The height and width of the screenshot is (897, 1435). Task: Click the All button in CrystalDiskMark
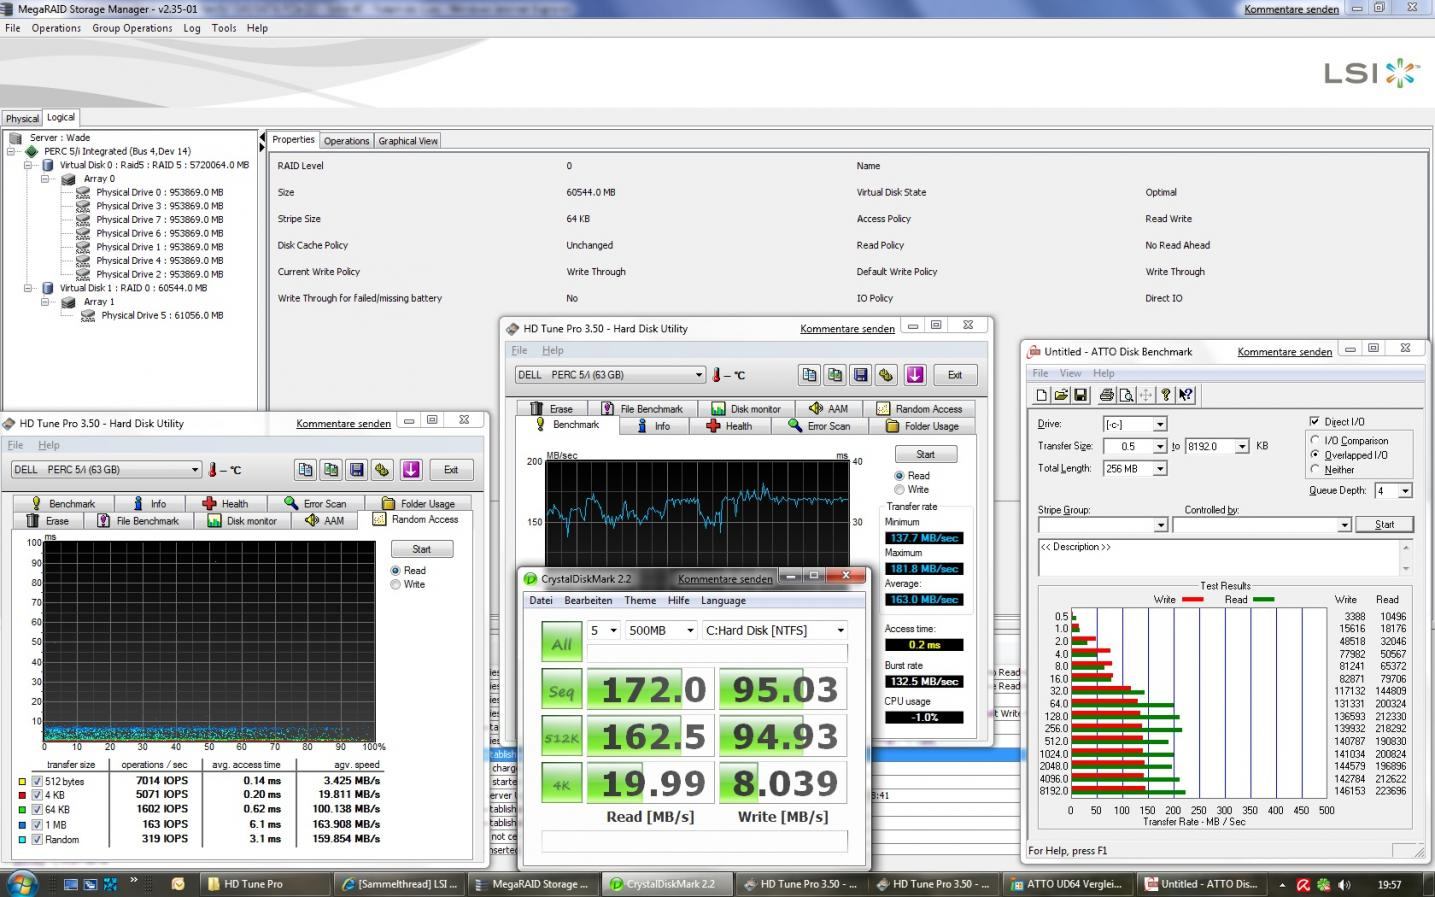click(x=561, y=642)
